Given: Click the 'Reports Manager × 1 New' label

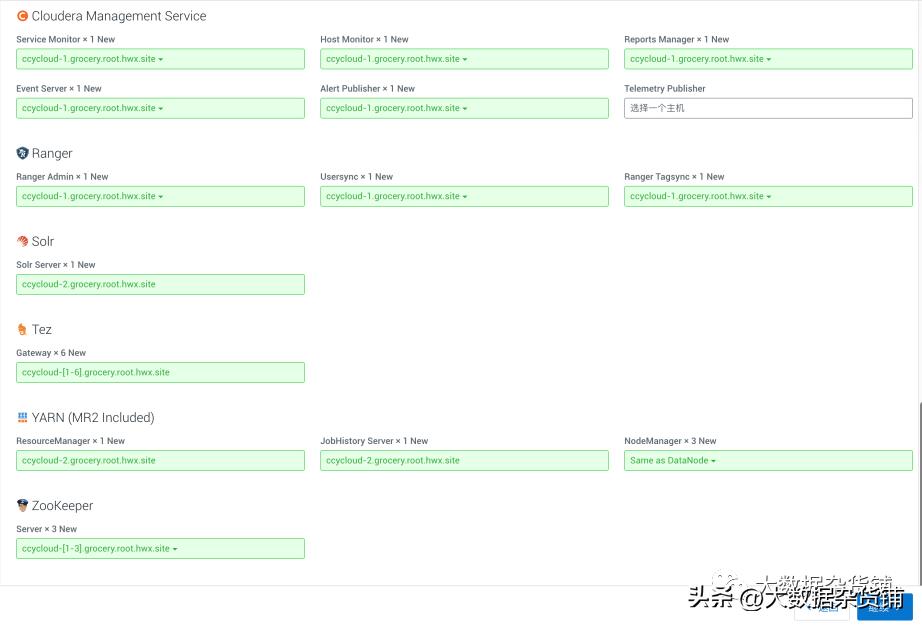Looking at the screenshot, I should [x=676, y=39].
